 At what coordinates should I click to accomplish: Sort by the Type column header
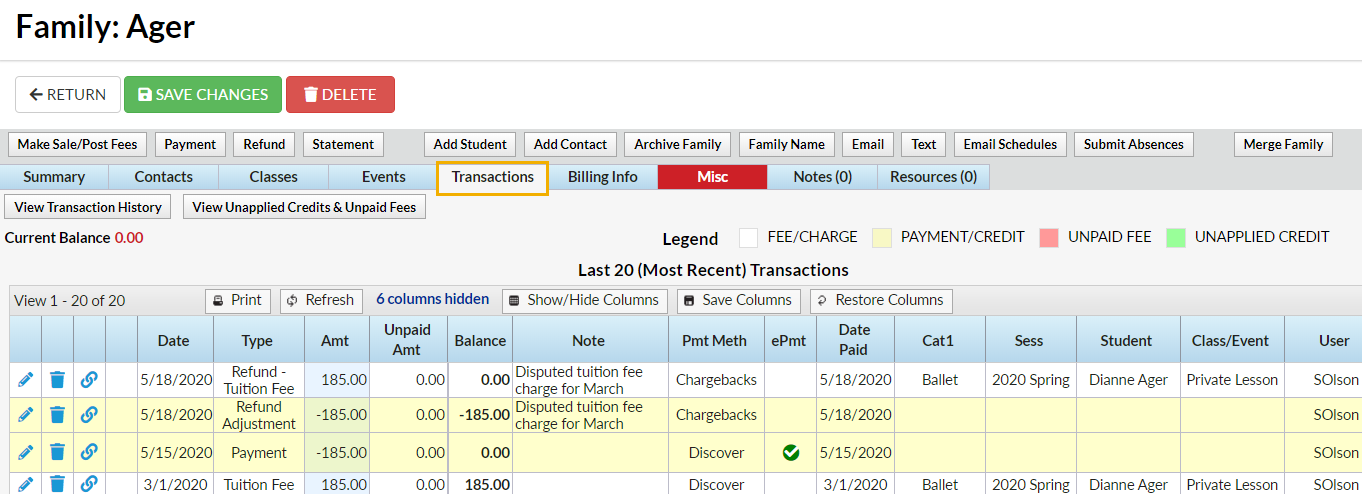(x=257, y=340)
